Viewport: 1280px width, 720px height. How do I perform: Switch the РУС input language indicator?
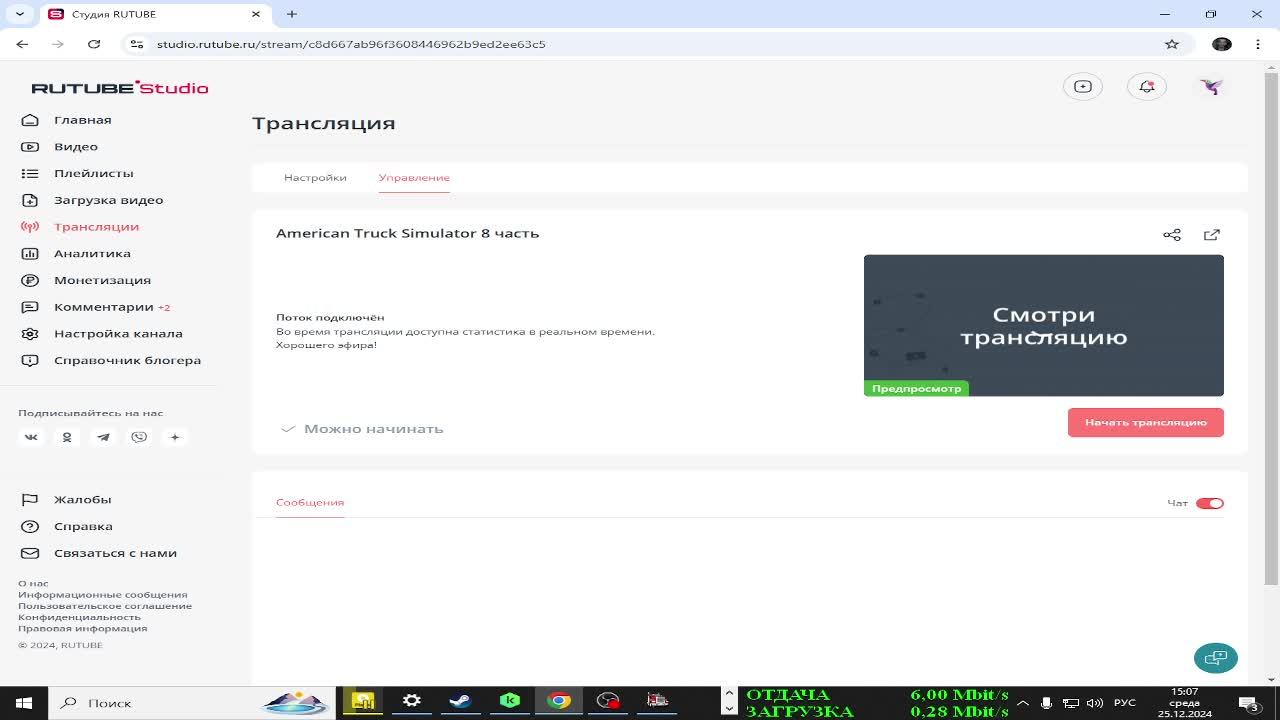click(x=1125, y=703)
